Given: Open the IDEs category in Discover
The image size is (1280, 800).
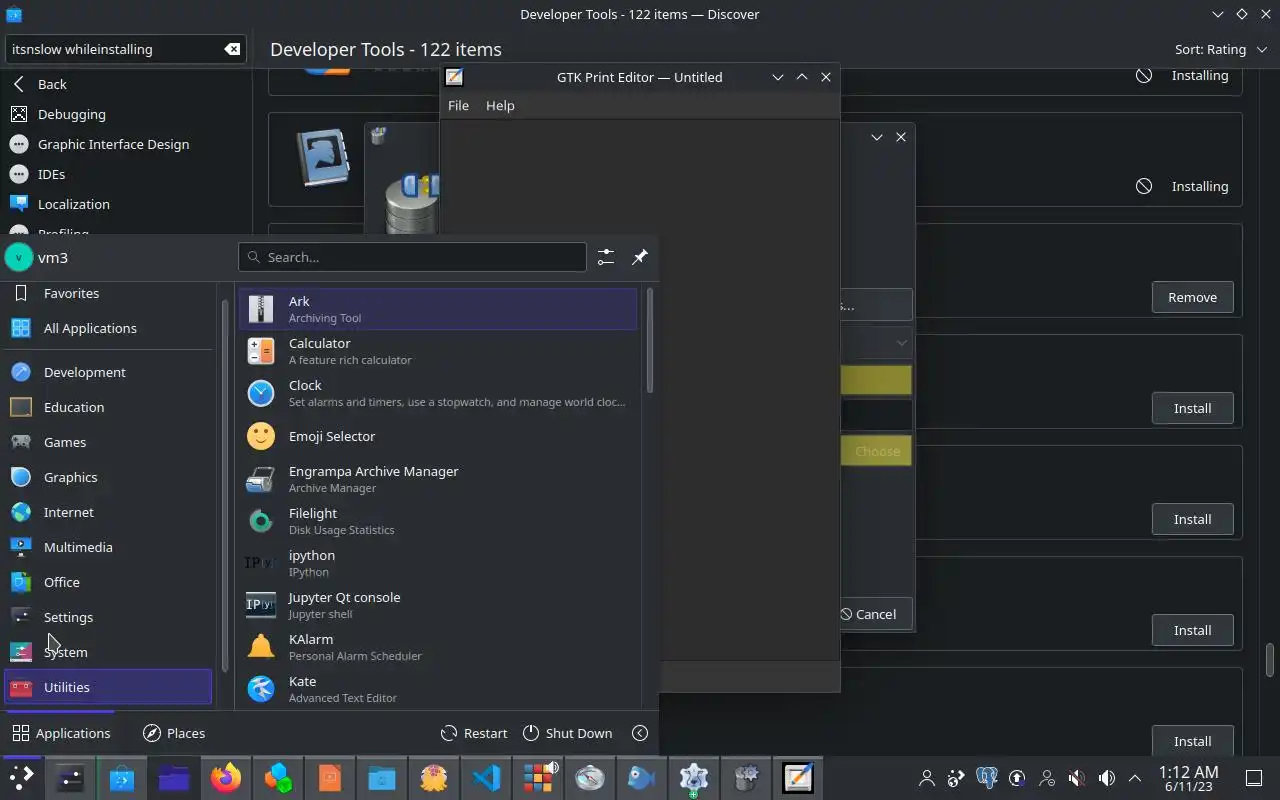Looking at the screenshot, I should pos(126,174).
